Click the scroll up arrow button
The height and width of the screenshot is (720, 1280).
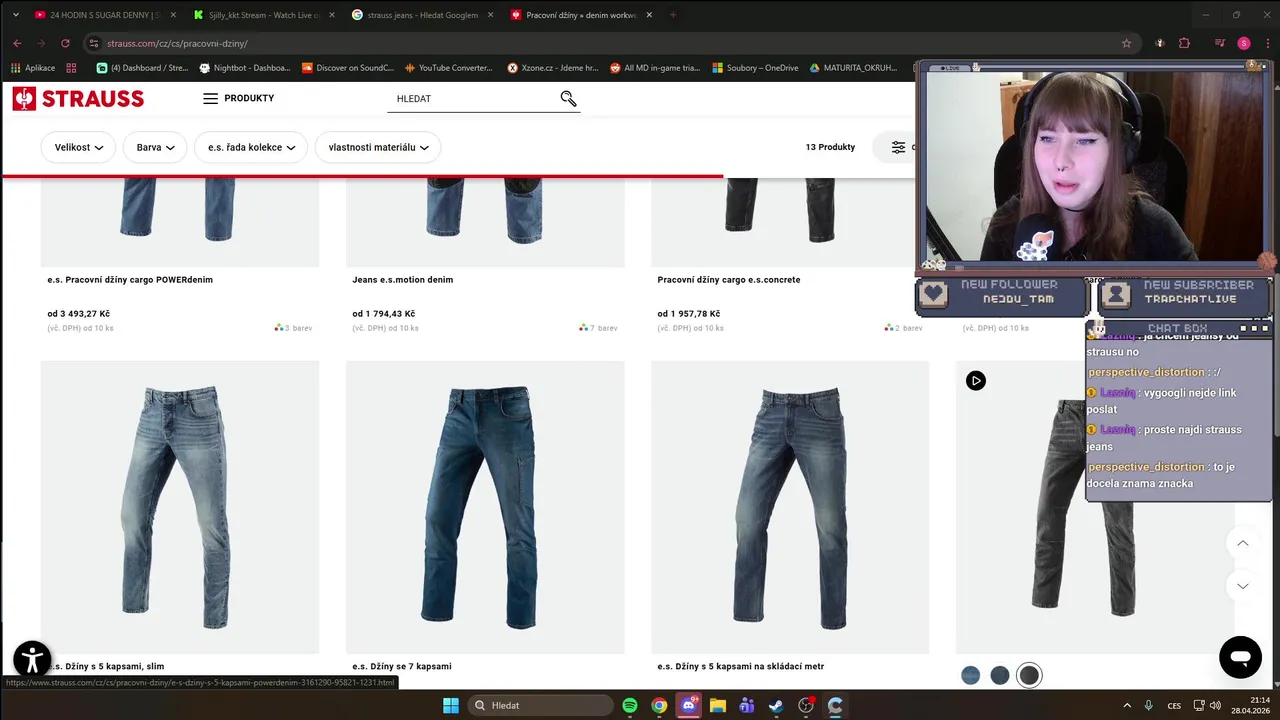pyautogui.click(x=1242, y=543)
